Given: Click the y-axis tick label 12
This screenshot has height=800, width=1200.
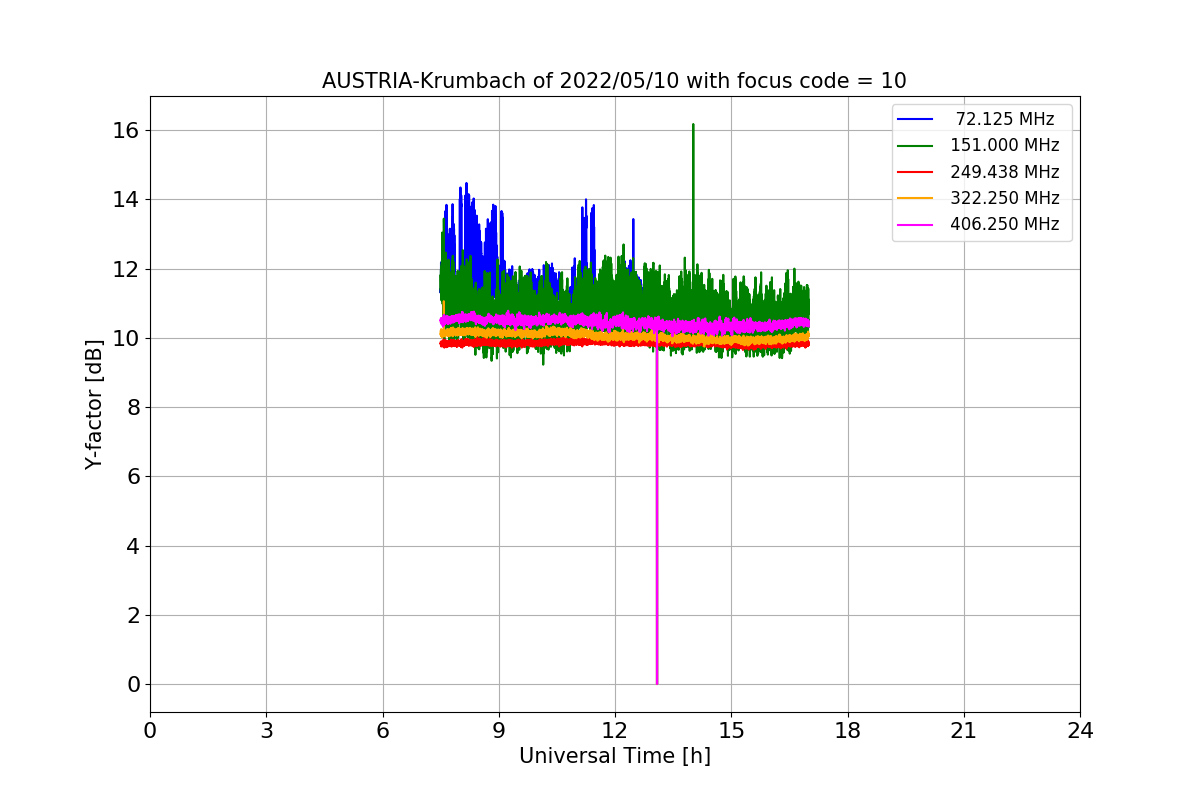Looking at the screenshot, I should click(x=125, y=269).
